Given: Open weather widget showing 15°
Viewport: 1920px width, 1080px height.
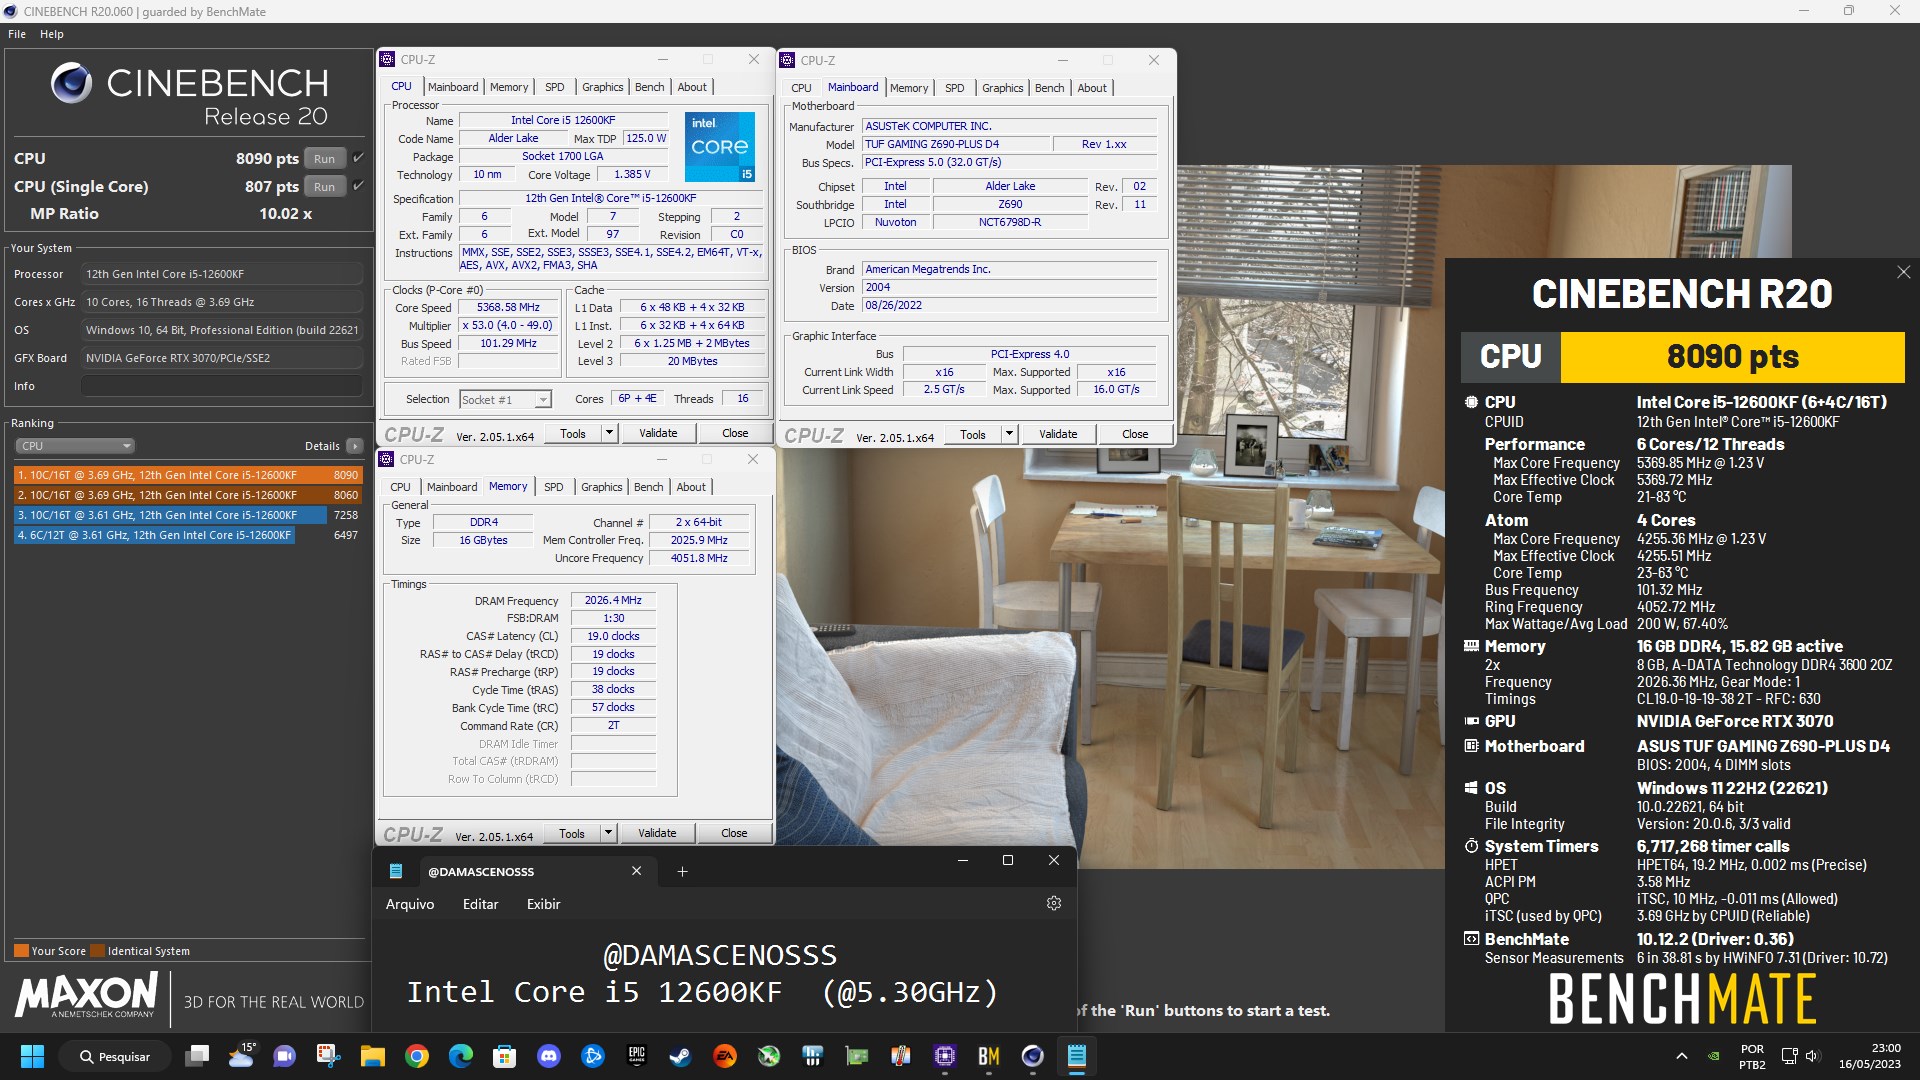Looking at the screenshot, I should pyautogui.click(x=242, y=1056).
